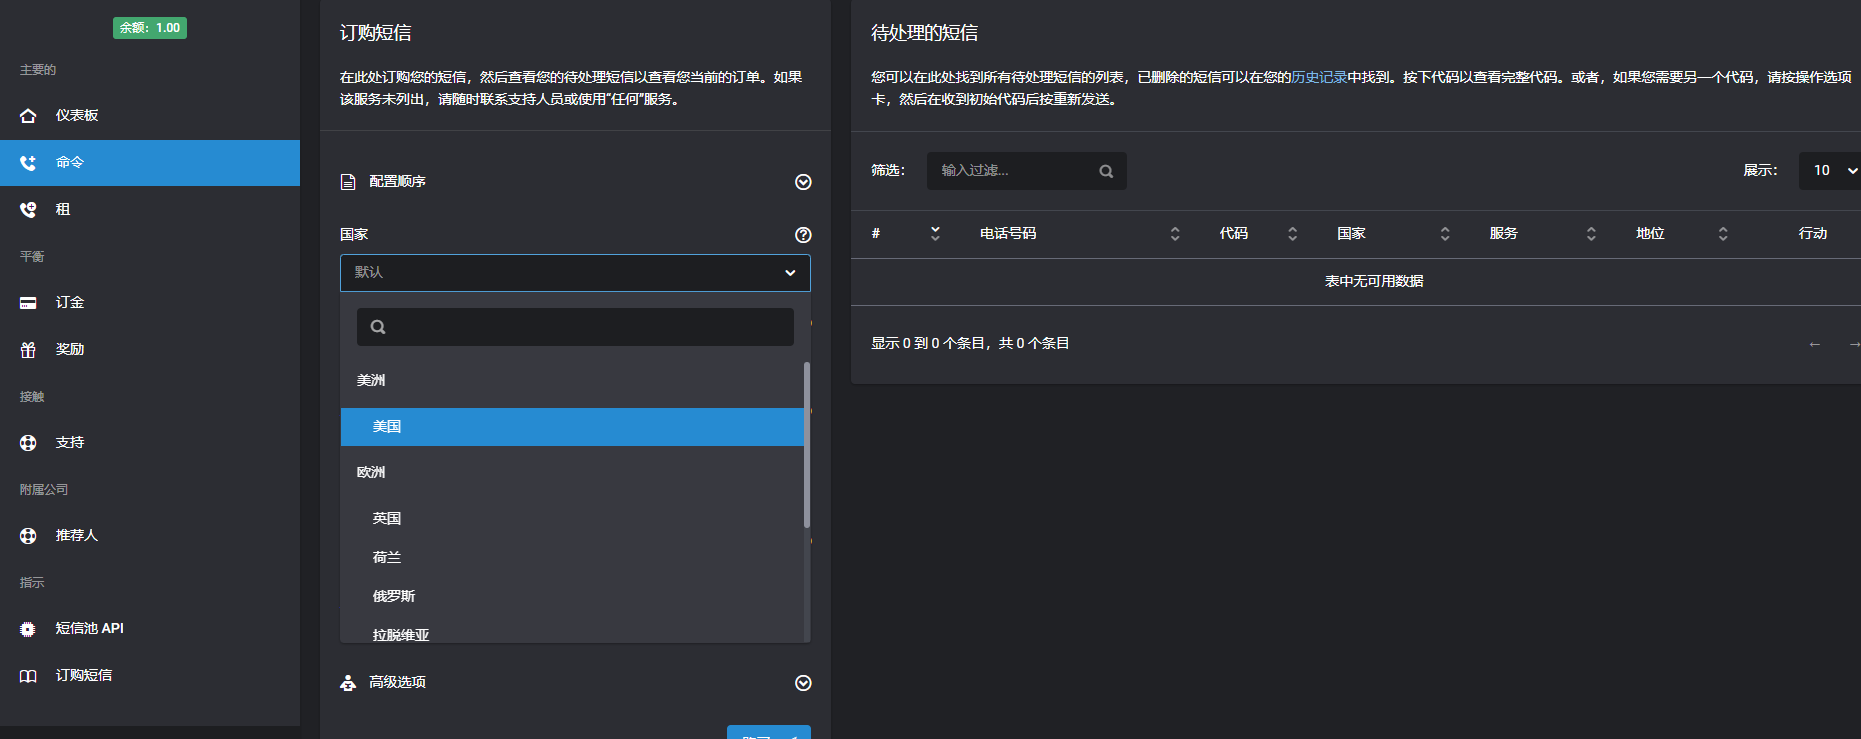Sort table by # column
Screen dimensions: 1861x739
(935, 233)
